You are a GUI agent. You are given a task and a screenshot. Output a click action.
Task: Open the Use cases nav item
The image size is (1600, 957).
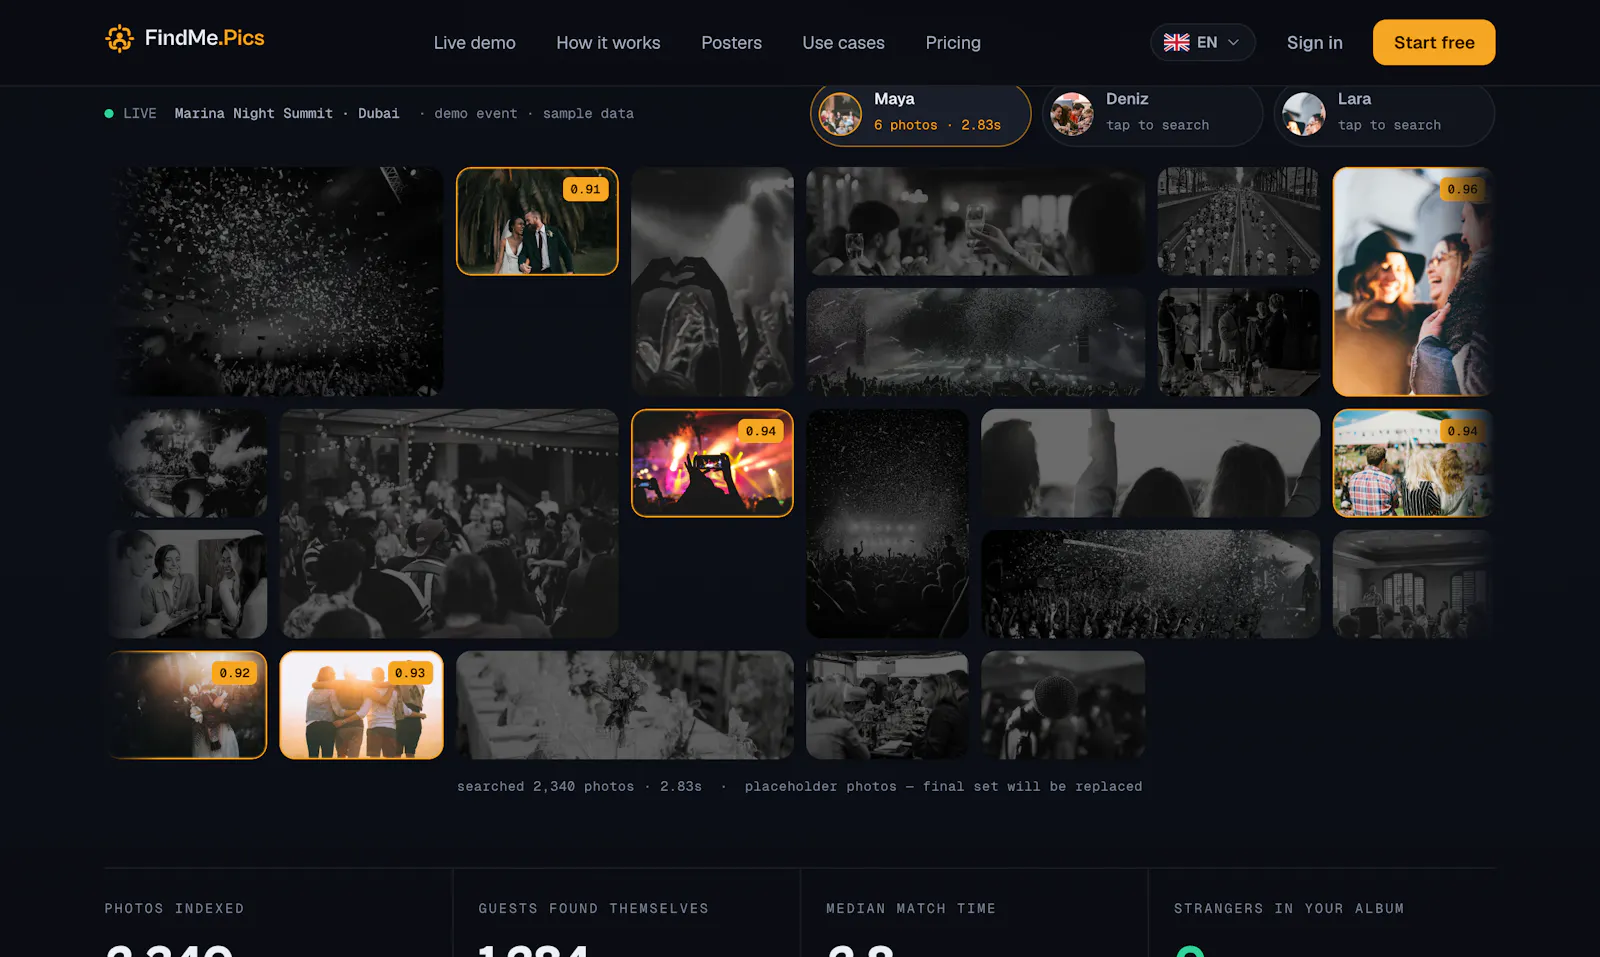pyautogui.click(x=843, y=43)
